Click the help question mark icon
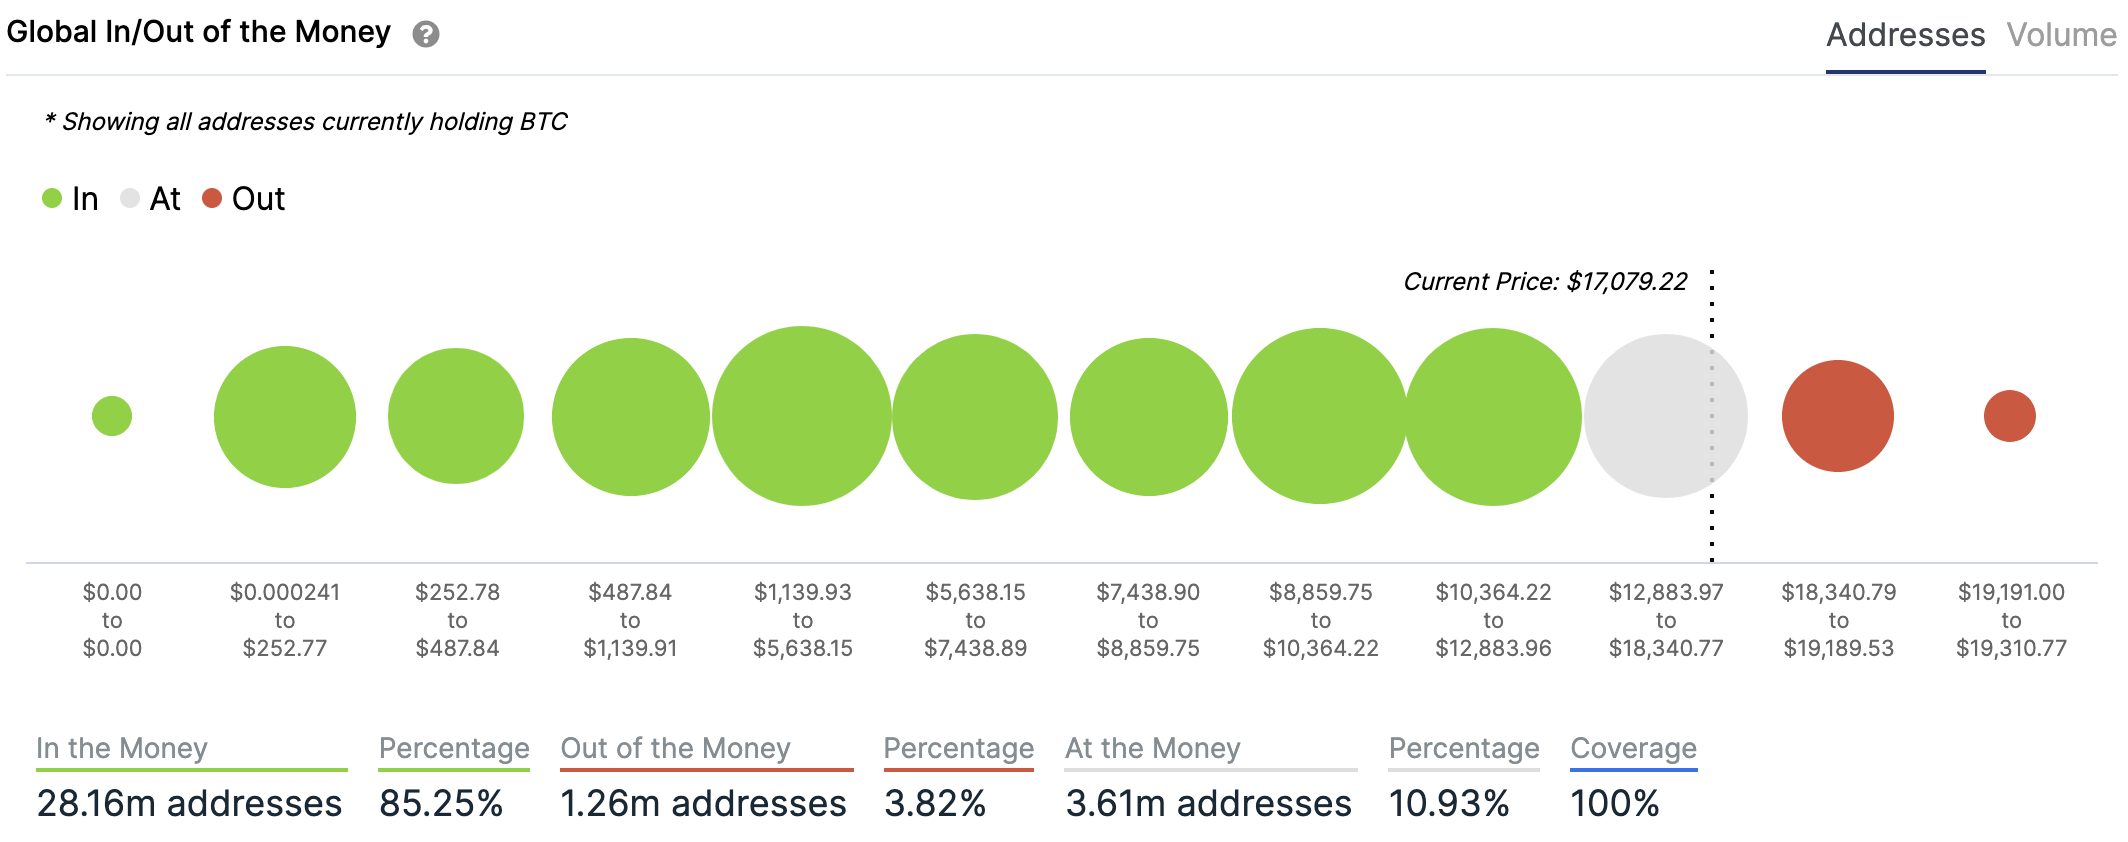Viewport: 2128px width, 842px height. (426, 35)
